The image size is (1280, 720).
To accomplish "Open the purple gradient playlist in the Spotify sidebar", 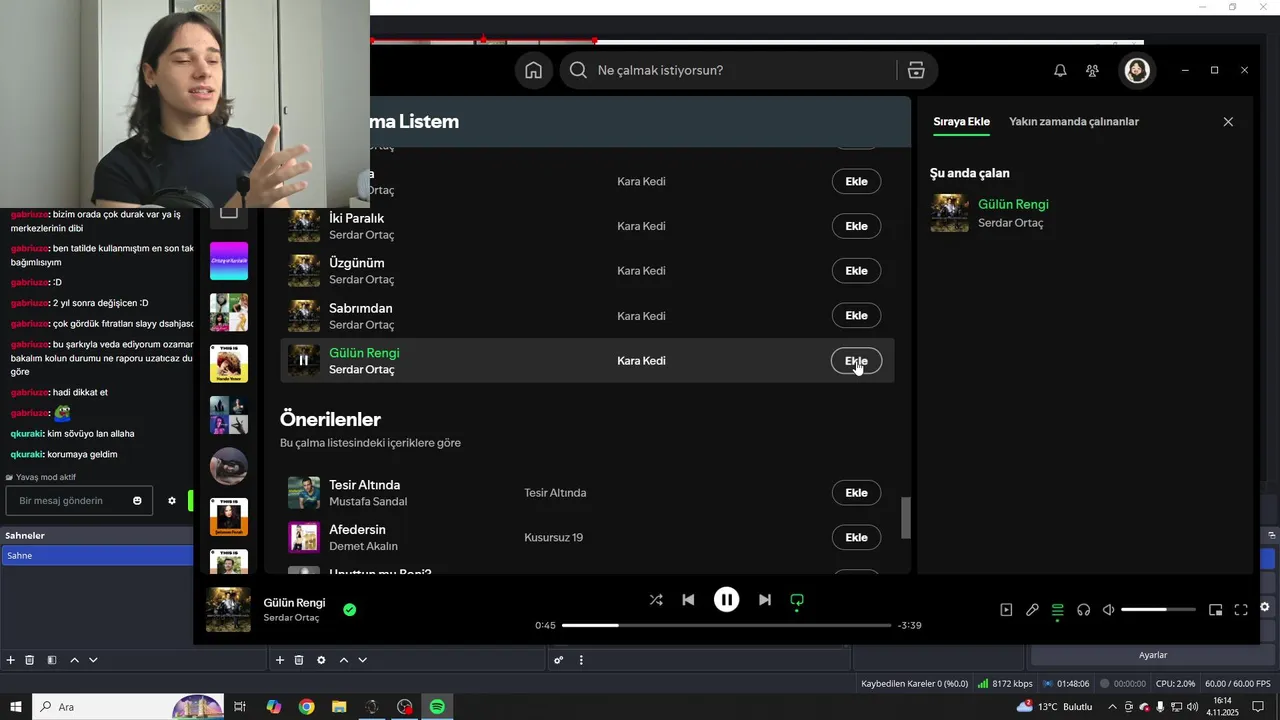I will pyautogui.click(x=229, y=261).
